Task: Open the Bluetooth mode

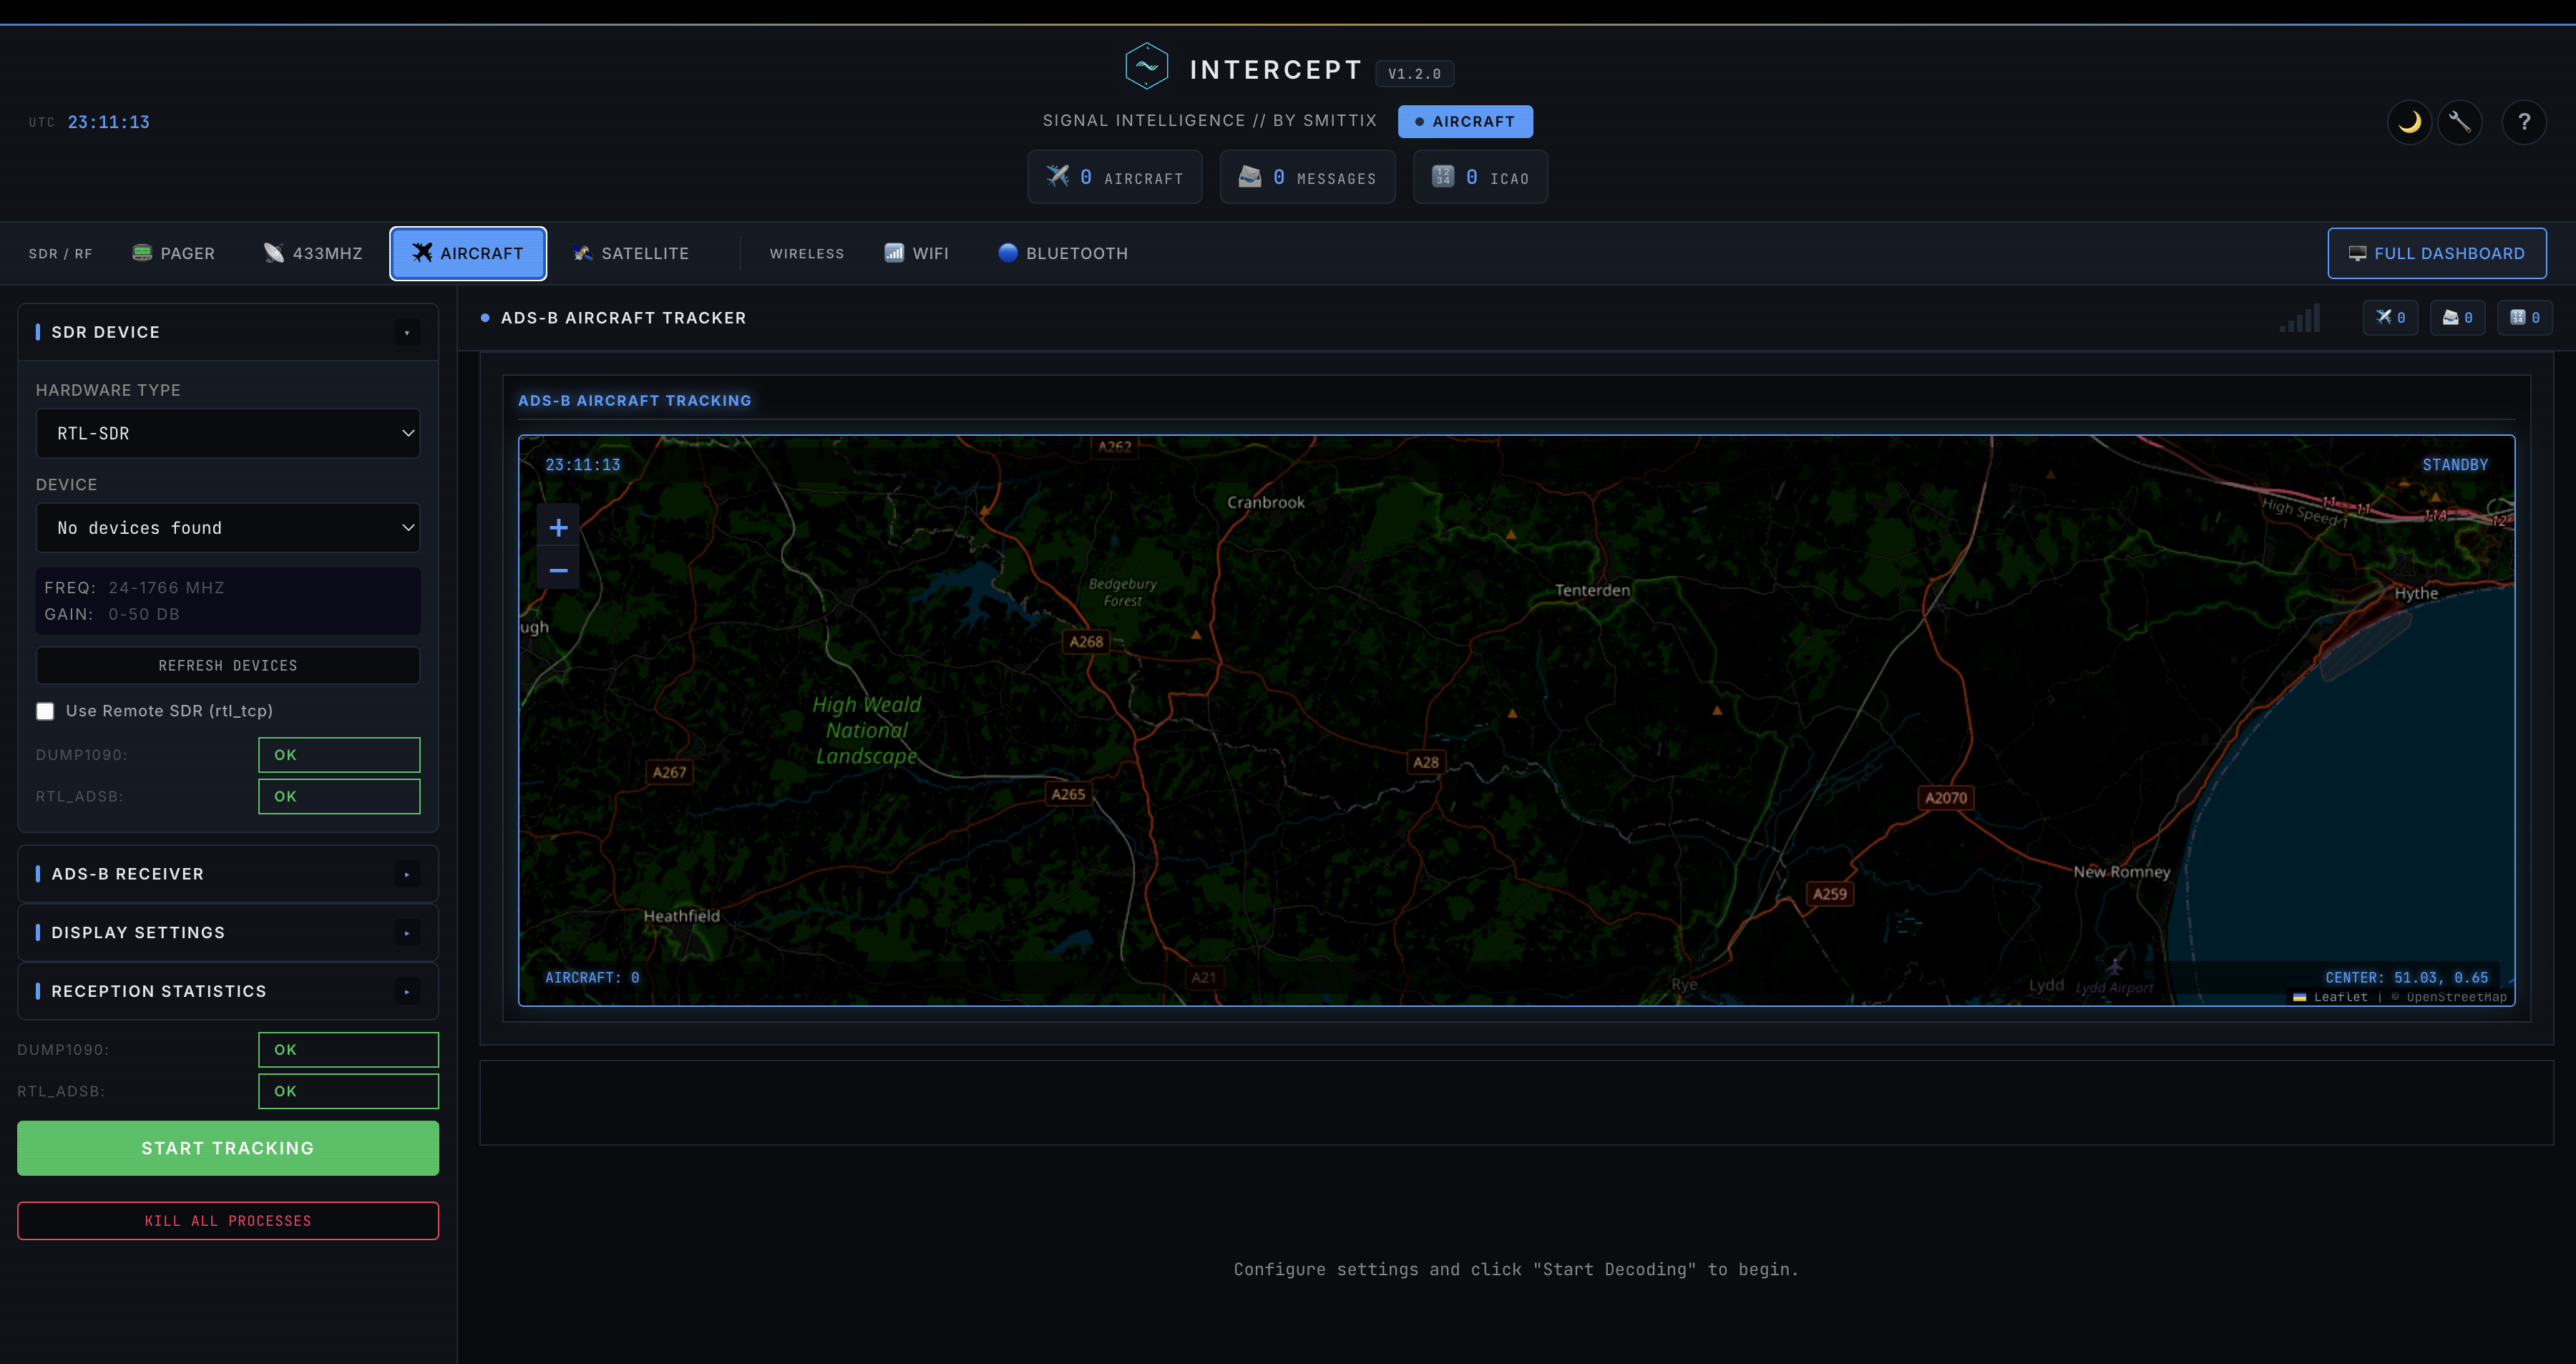Action: point(1063,254)
